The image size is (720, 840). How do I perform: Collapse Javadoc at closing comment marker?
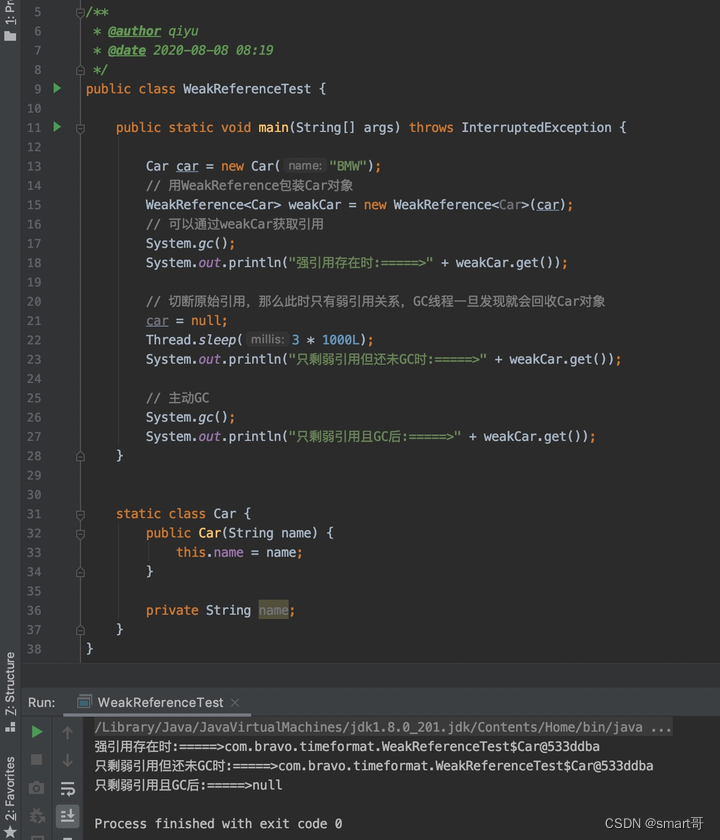tap(80, 70)
